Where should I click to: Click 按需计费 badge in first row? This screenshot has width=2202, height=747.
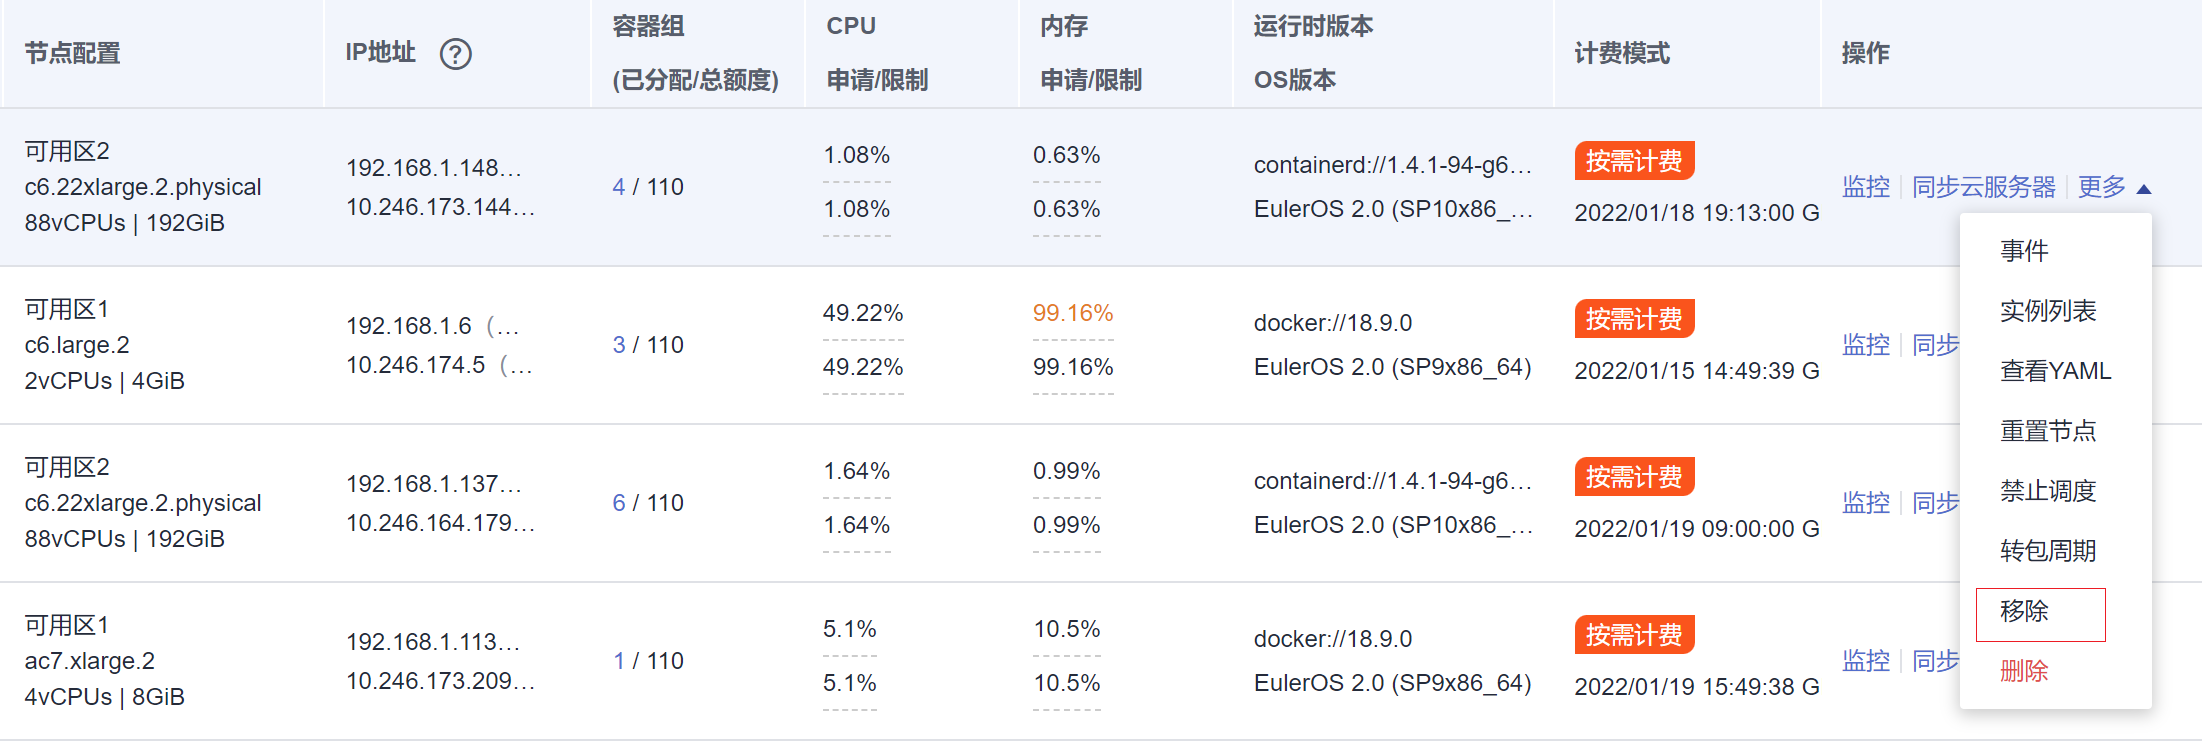[x=1633, y=161]
